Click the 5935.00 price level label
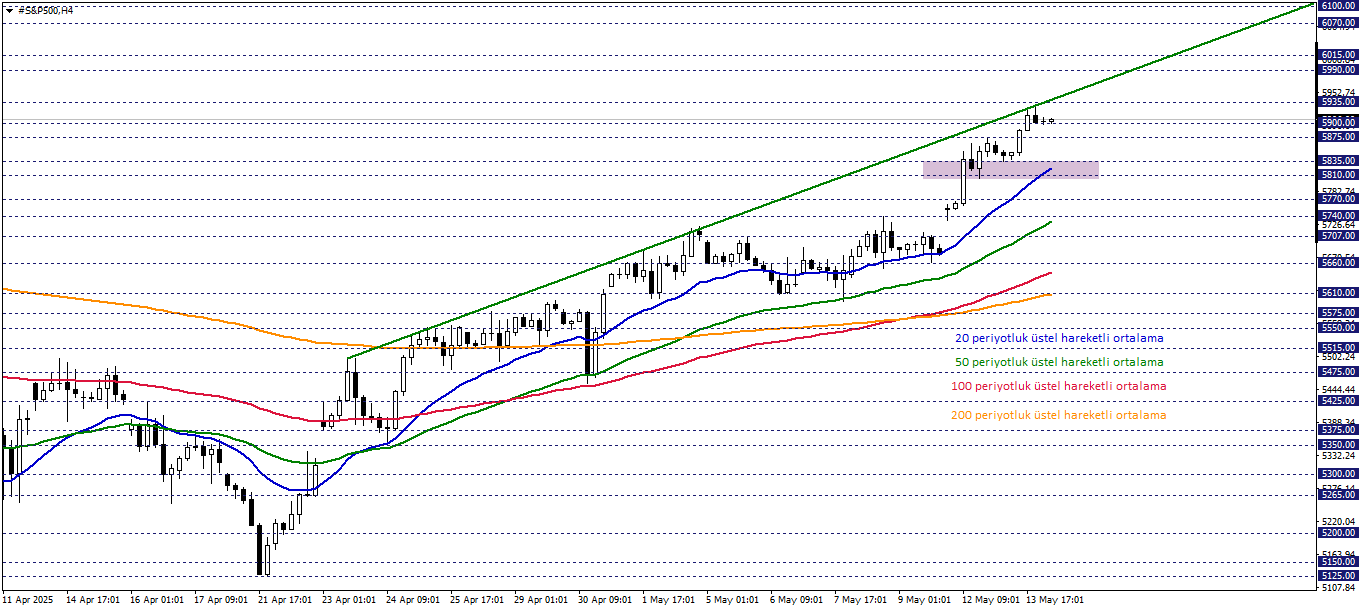The height and width of the screenshot is (611, 1362). (x=1338, y=102)
